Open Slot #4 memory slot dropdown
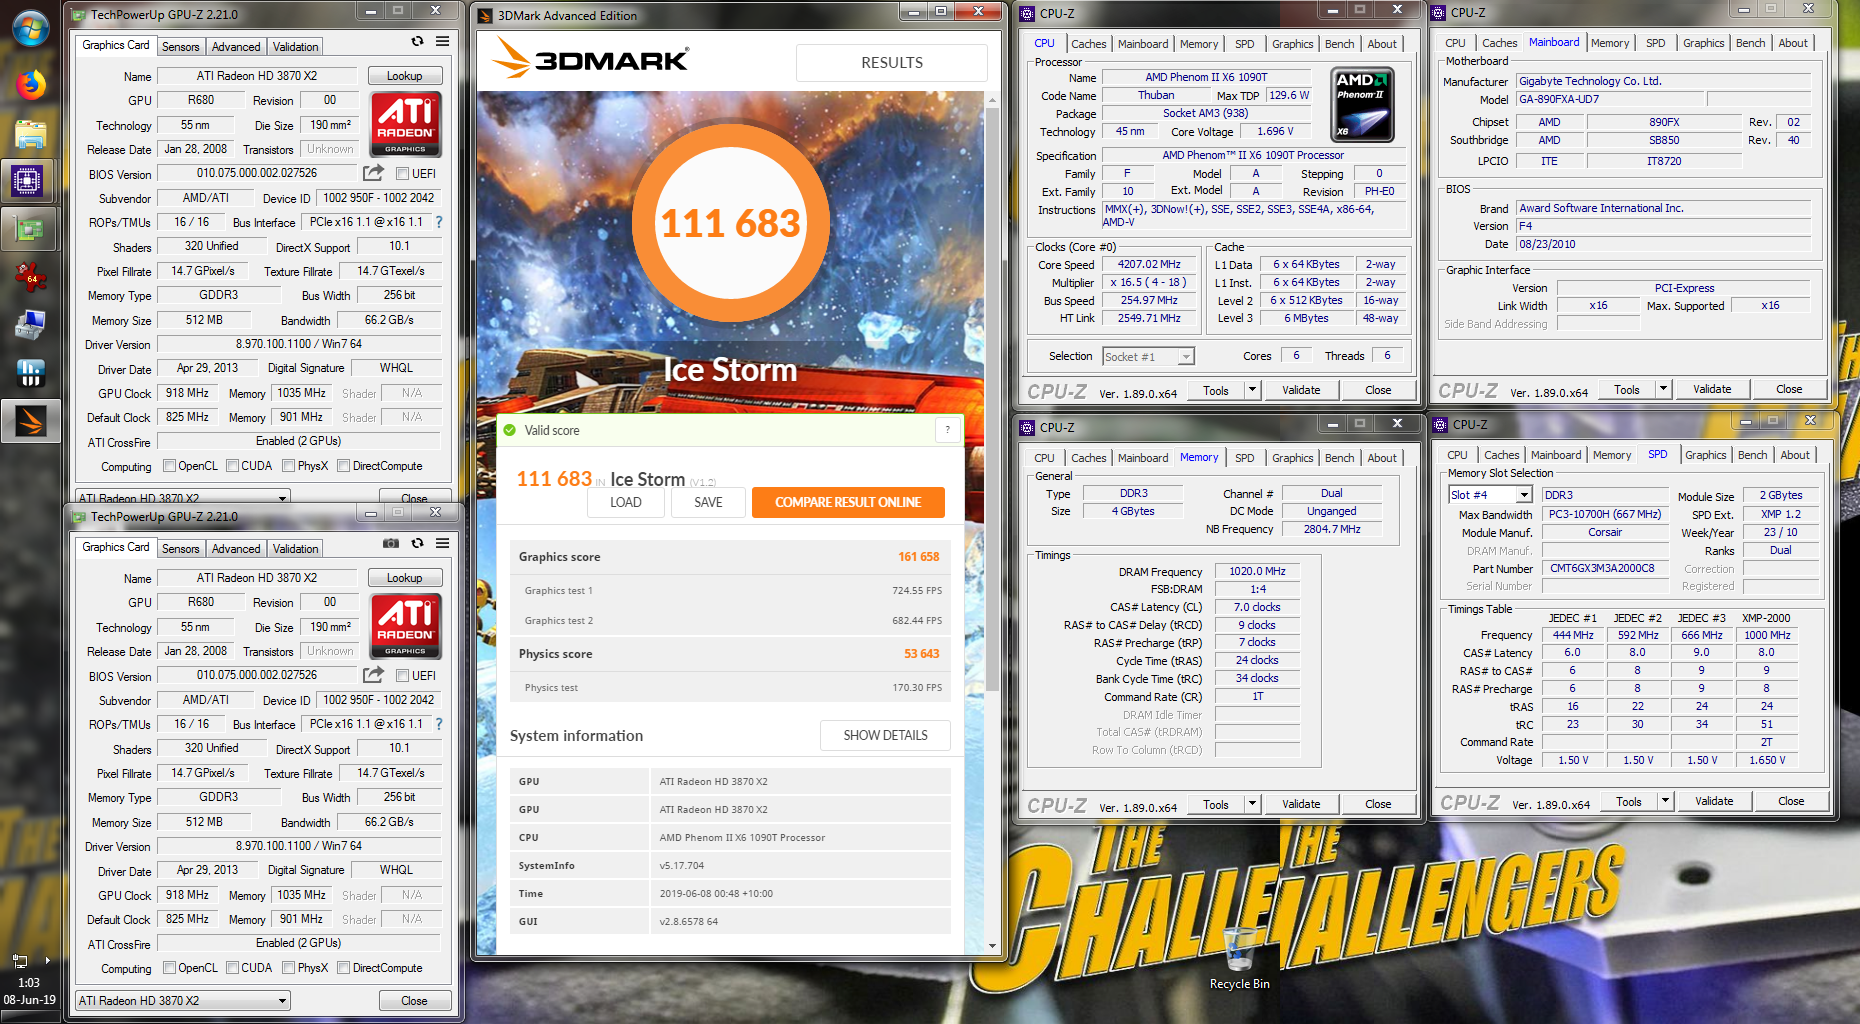Viewport: 1860px width, 1024px height. click(1490, 495)
